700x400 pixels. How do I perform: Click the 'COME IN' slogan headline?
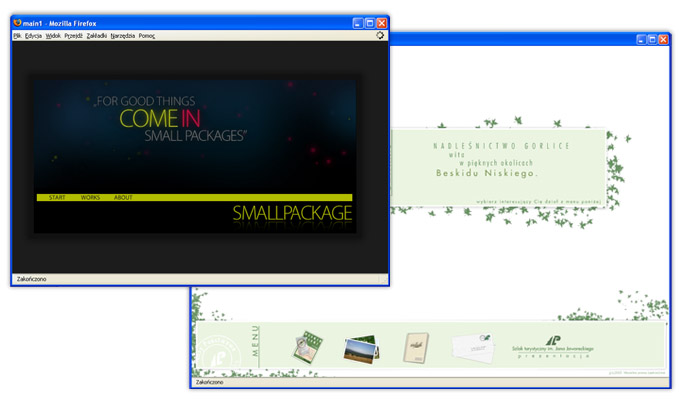pyautogui.click(x=160, y=118)
